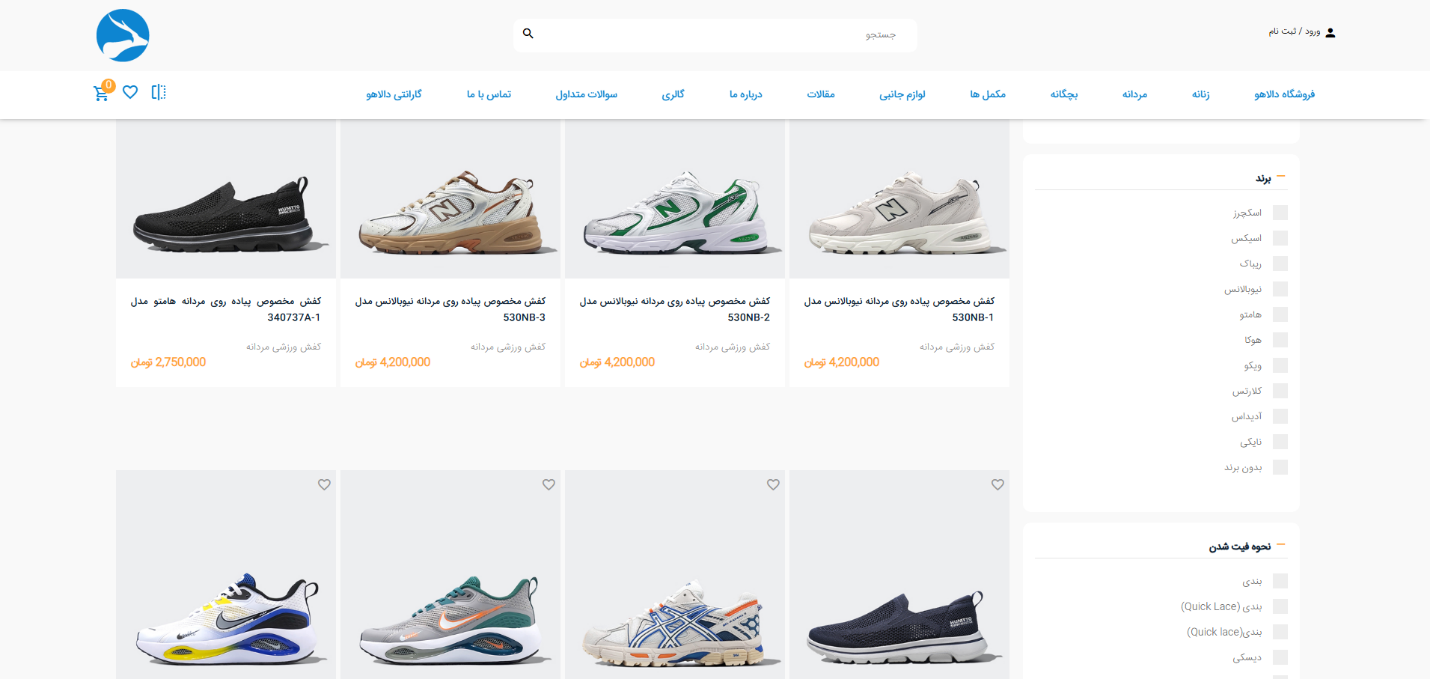This screenshot has width=1430, height=679.
Task: Click the 2,750,000 تومان price
Action: click(x=168, y=362)
